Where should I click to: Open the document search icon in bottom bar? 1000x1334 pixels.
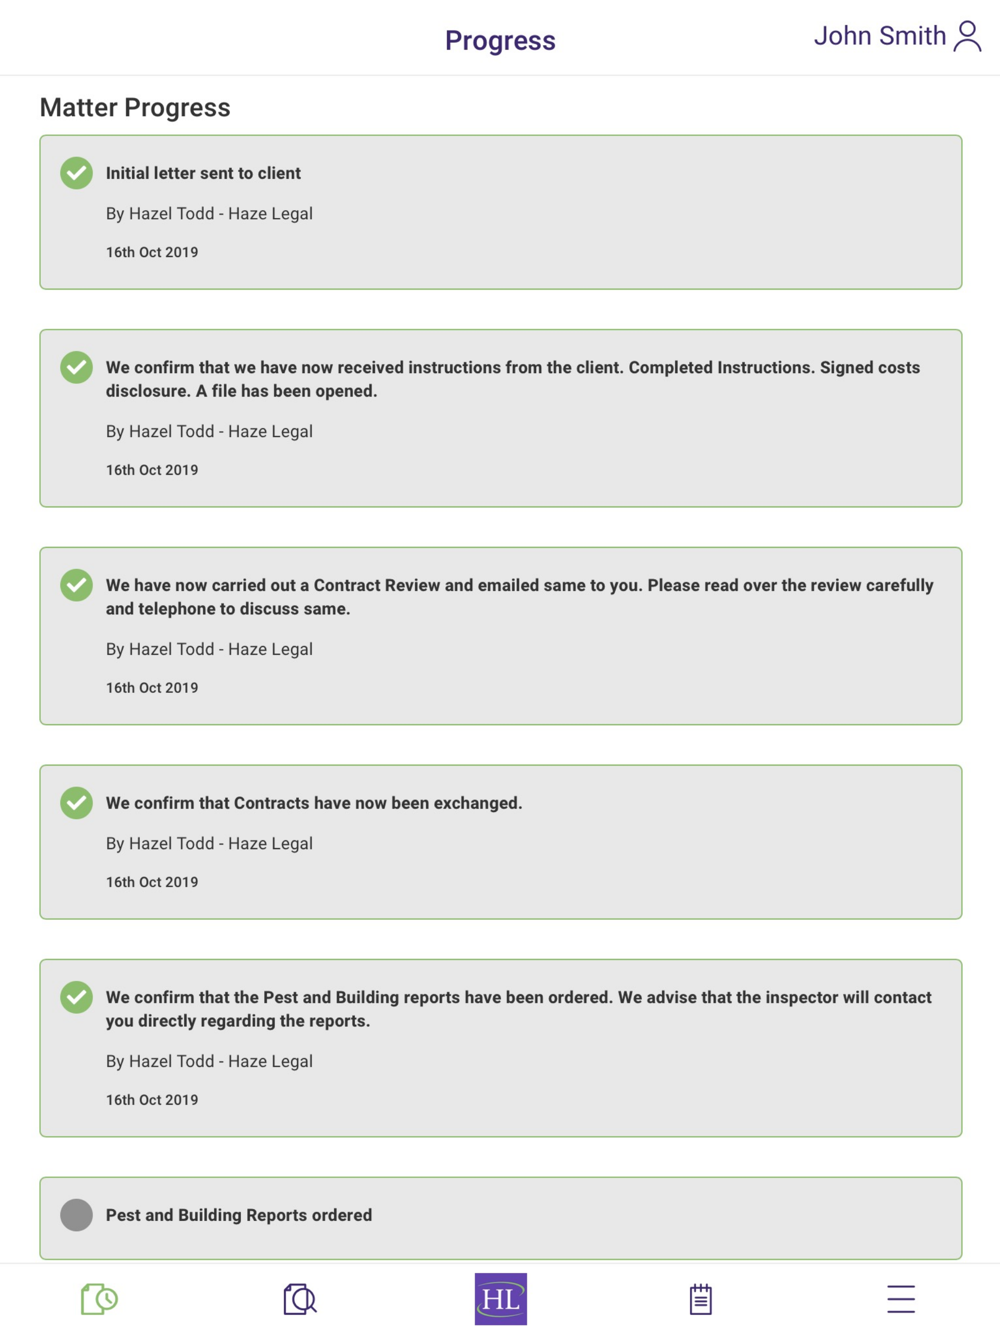pos(299,1299)
